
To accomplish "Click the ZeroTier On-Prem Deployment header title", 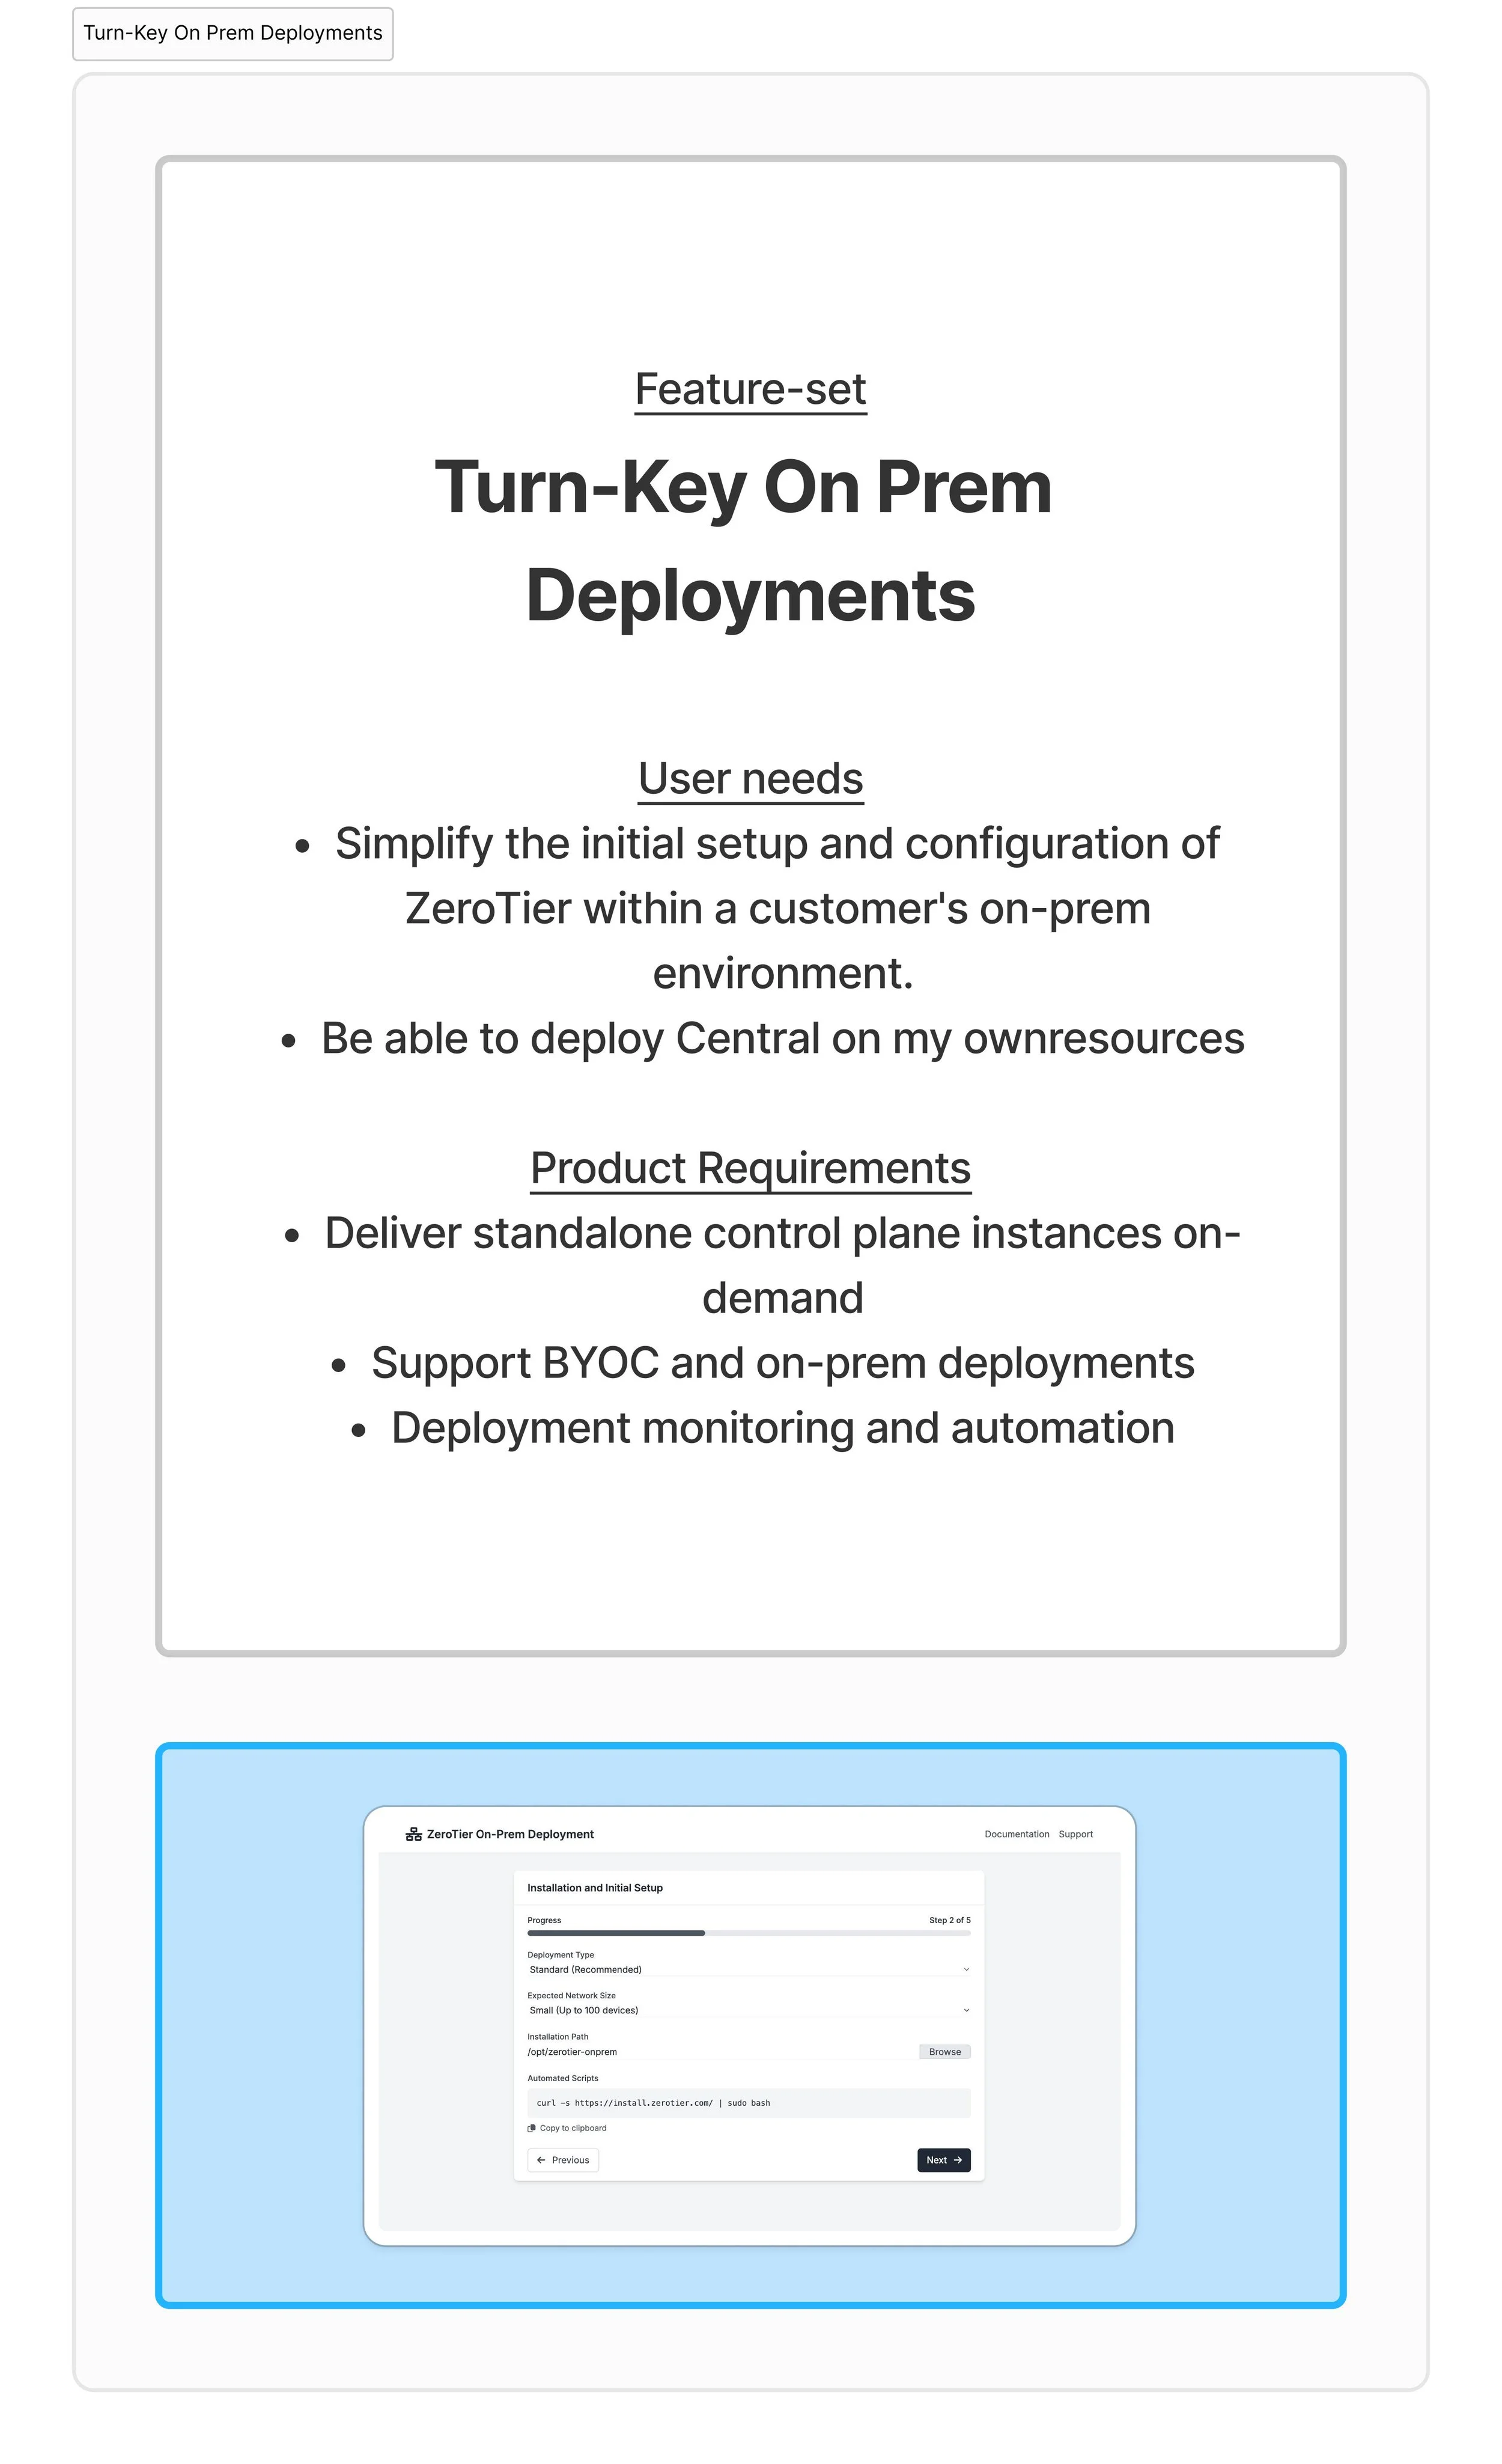I will (x=511, y=1834).
